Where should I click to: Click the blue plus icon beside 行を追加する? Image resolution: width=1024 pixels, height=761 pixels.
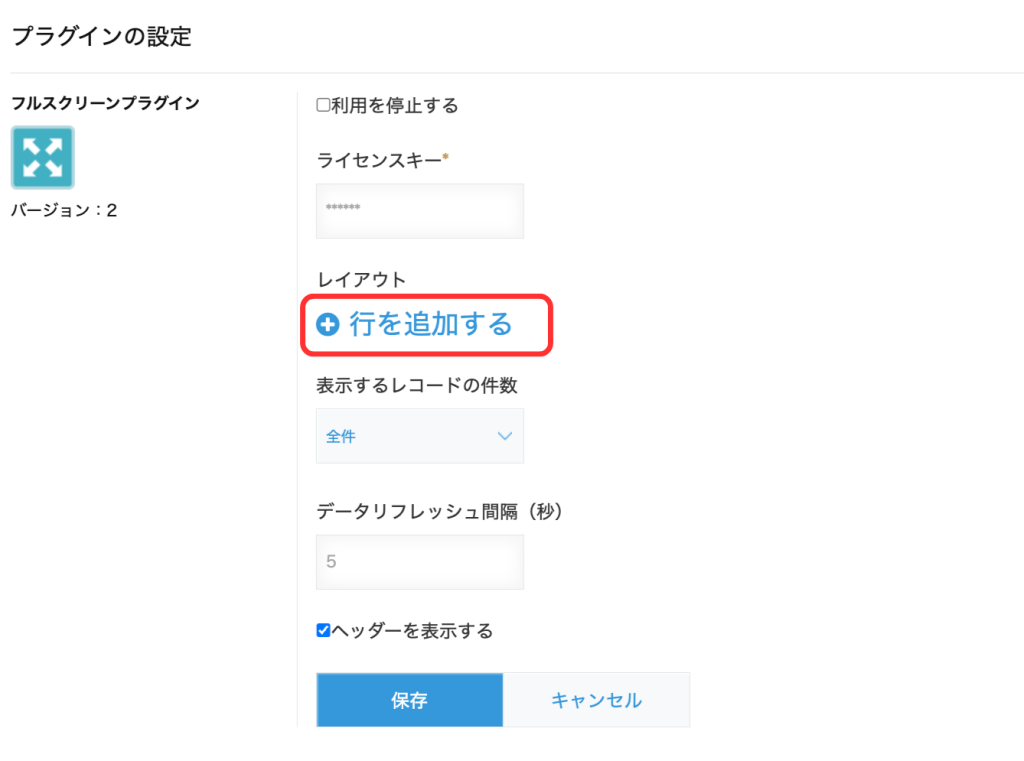coord(328,324)
